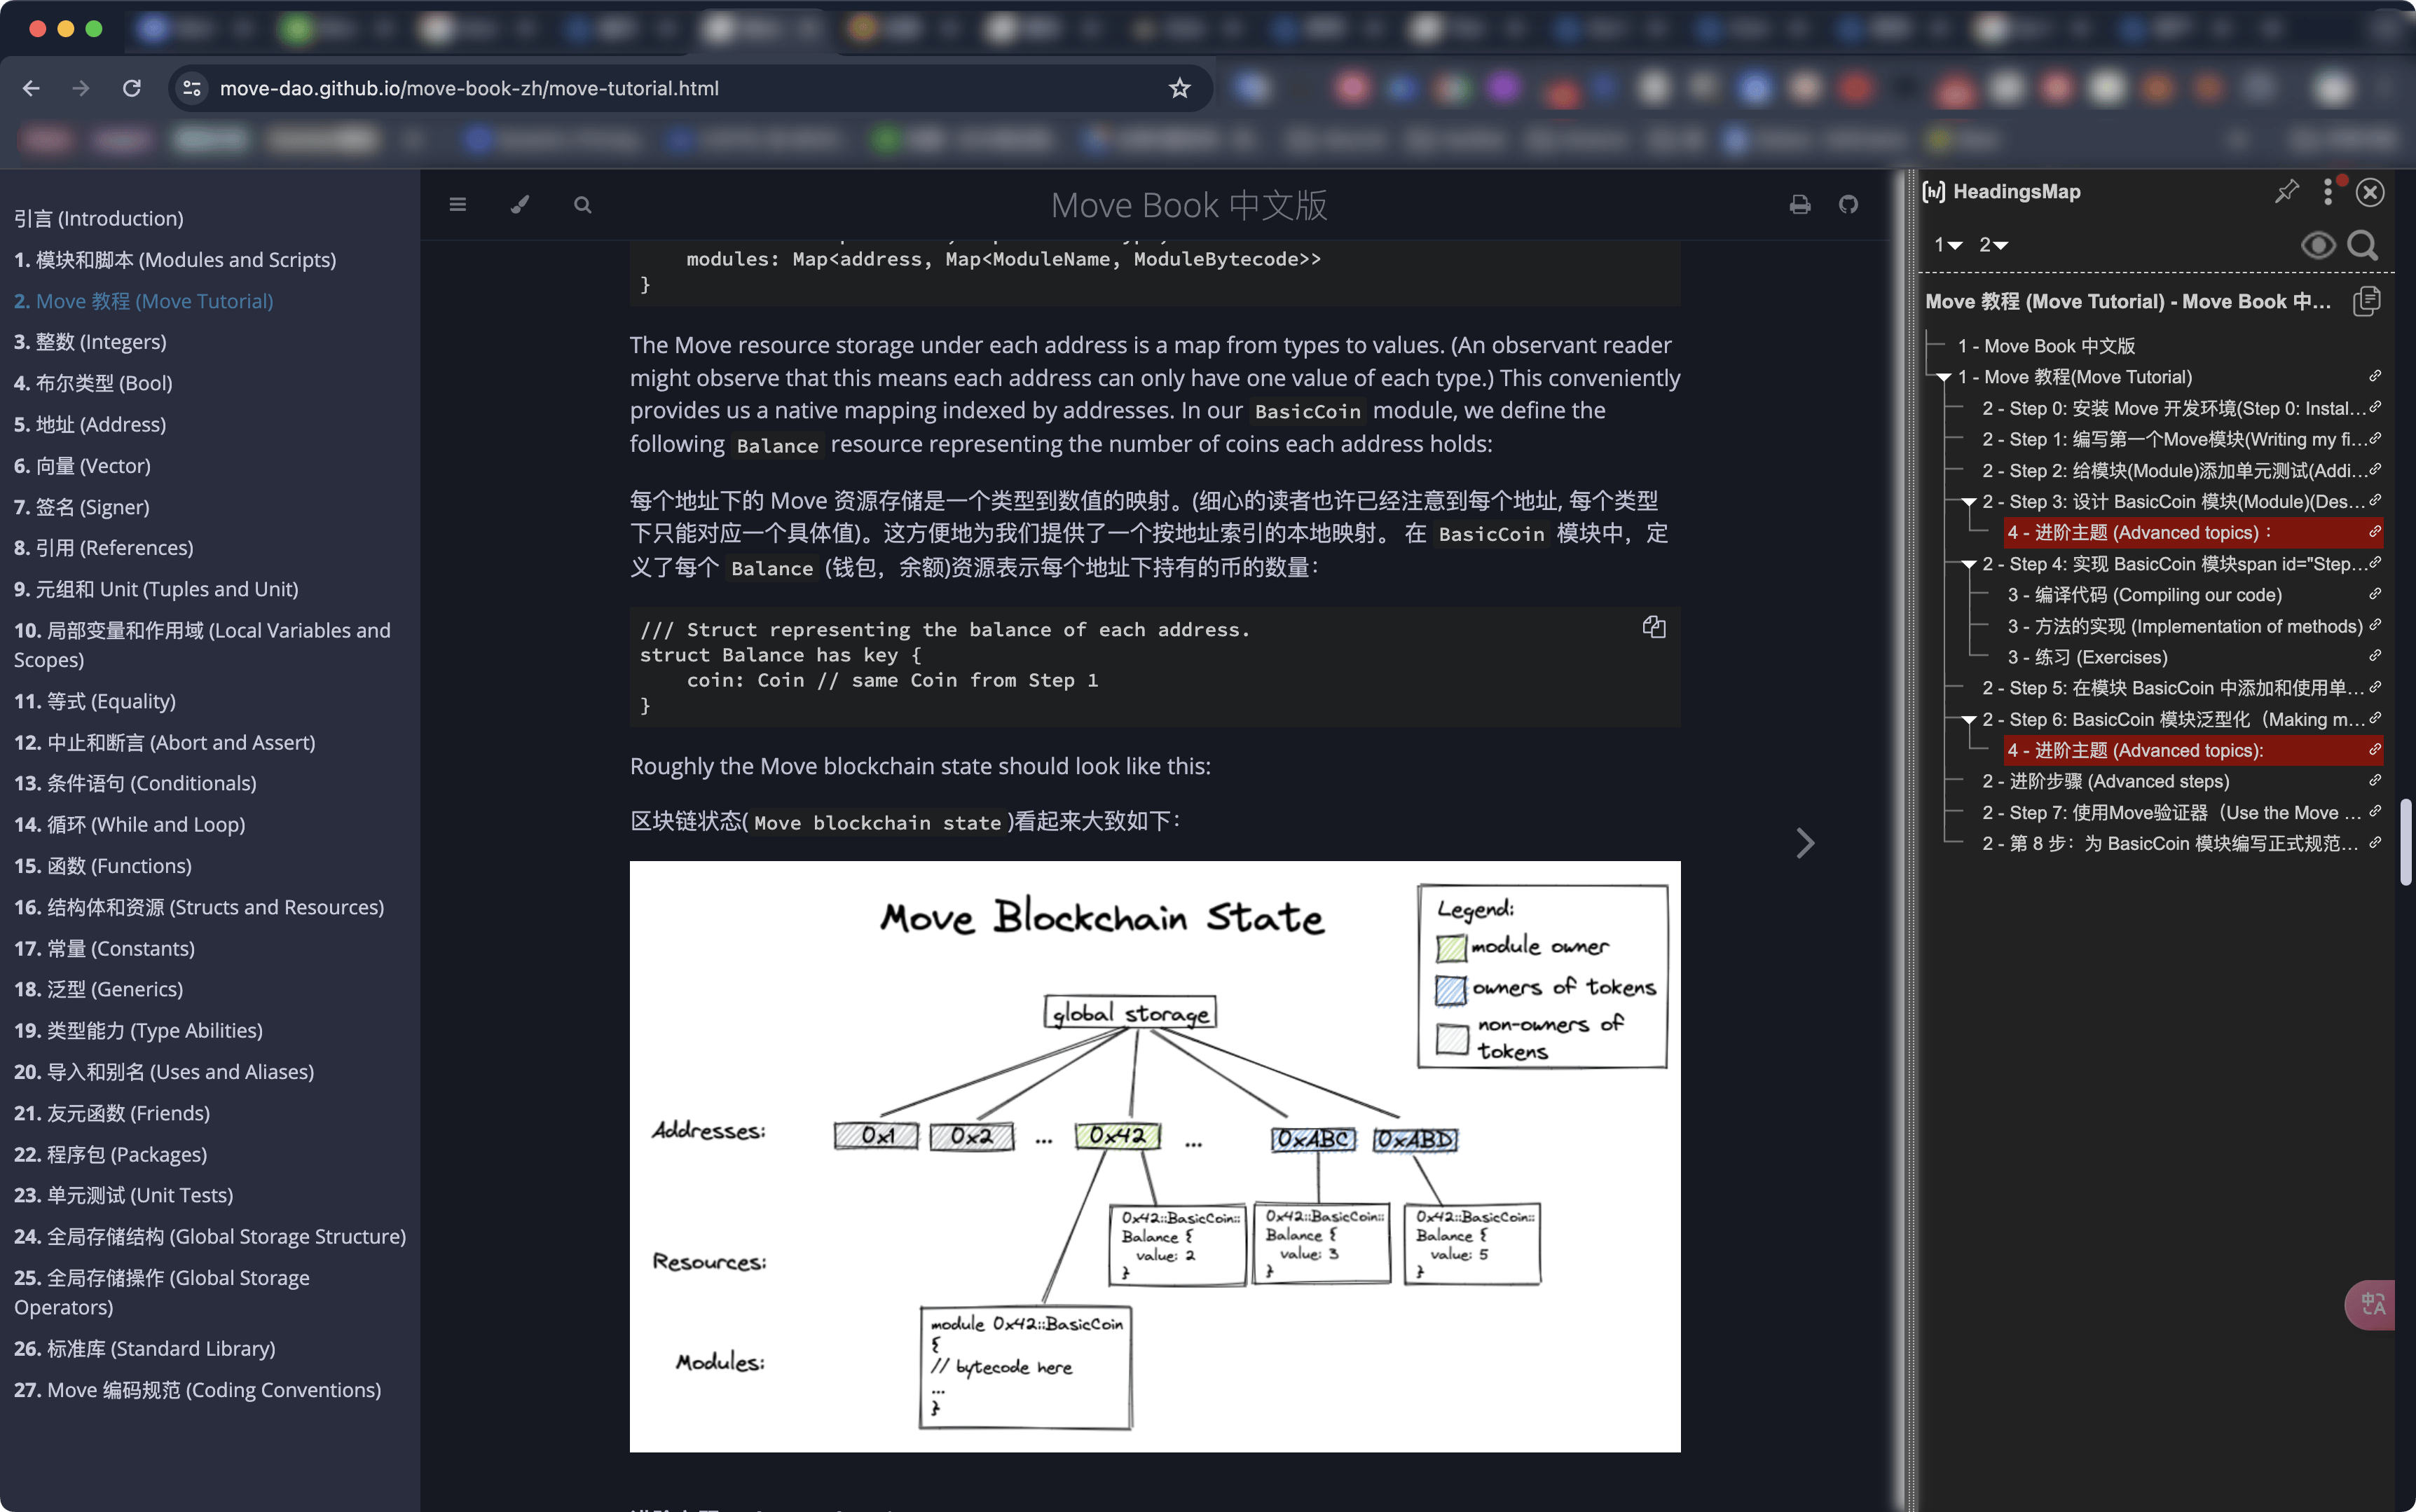The image size is (2416, 1512).
Task: Click the browser address bar URL
Action: 469,88
